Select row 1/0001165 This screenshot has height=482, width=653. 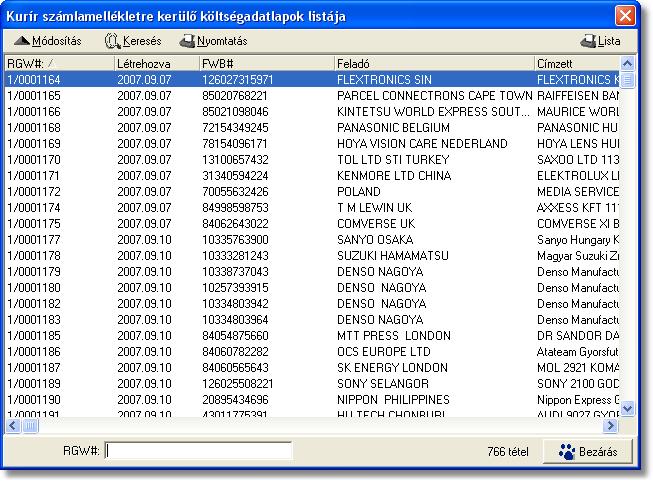coord(312,95)
